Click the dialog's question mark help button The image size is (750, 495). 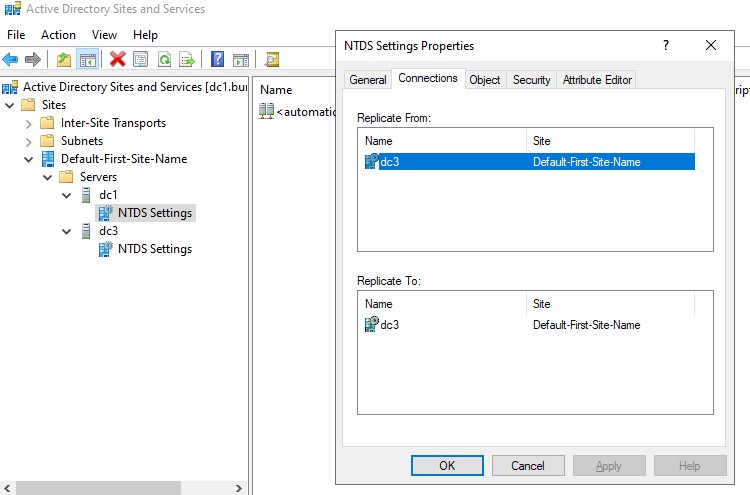(x=666, y=45)
